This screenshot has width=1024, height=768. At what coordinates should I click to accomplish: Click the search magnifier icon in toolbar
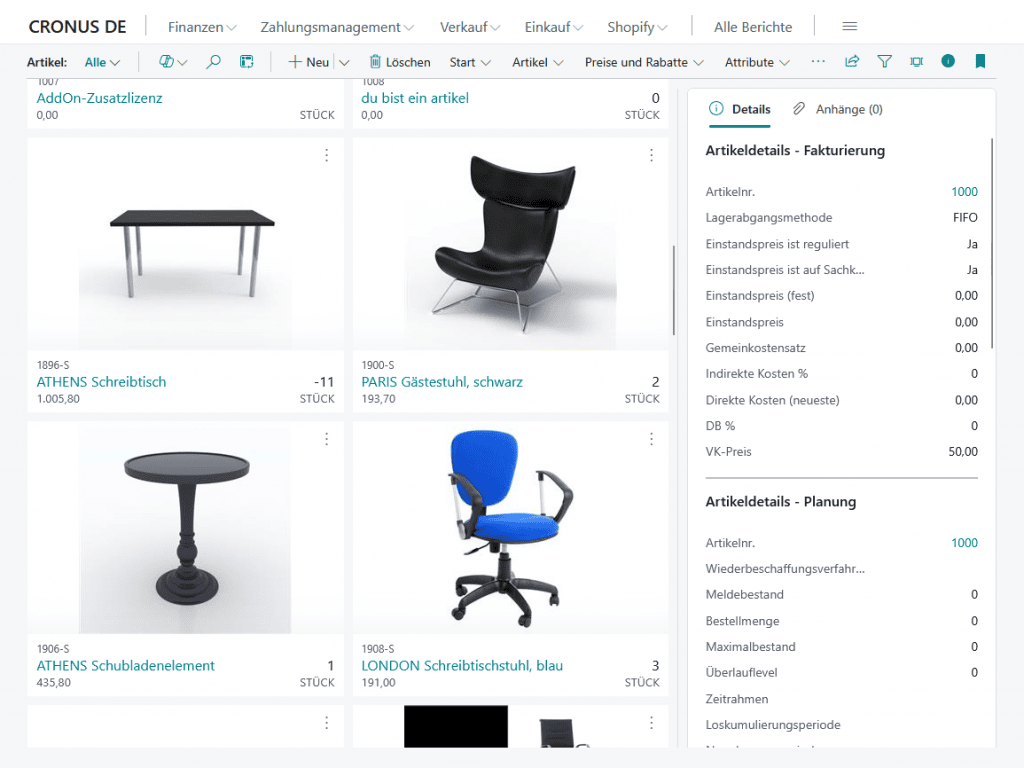(213, 62)
